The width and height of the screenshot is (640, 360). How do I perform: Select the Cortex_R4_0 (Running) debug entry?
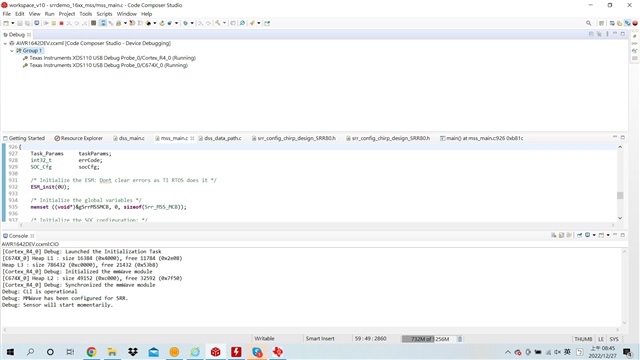(109, 58)
